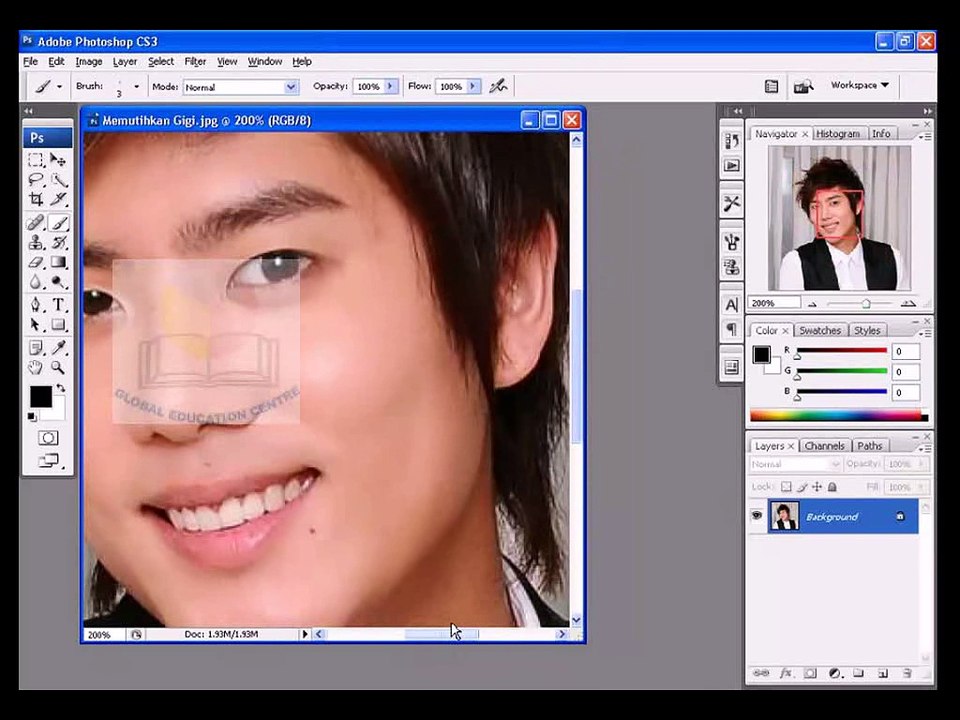Toggle lock position

[817, 487]
